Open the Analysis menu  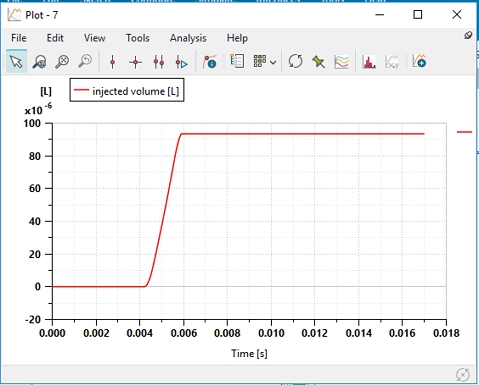188,38
